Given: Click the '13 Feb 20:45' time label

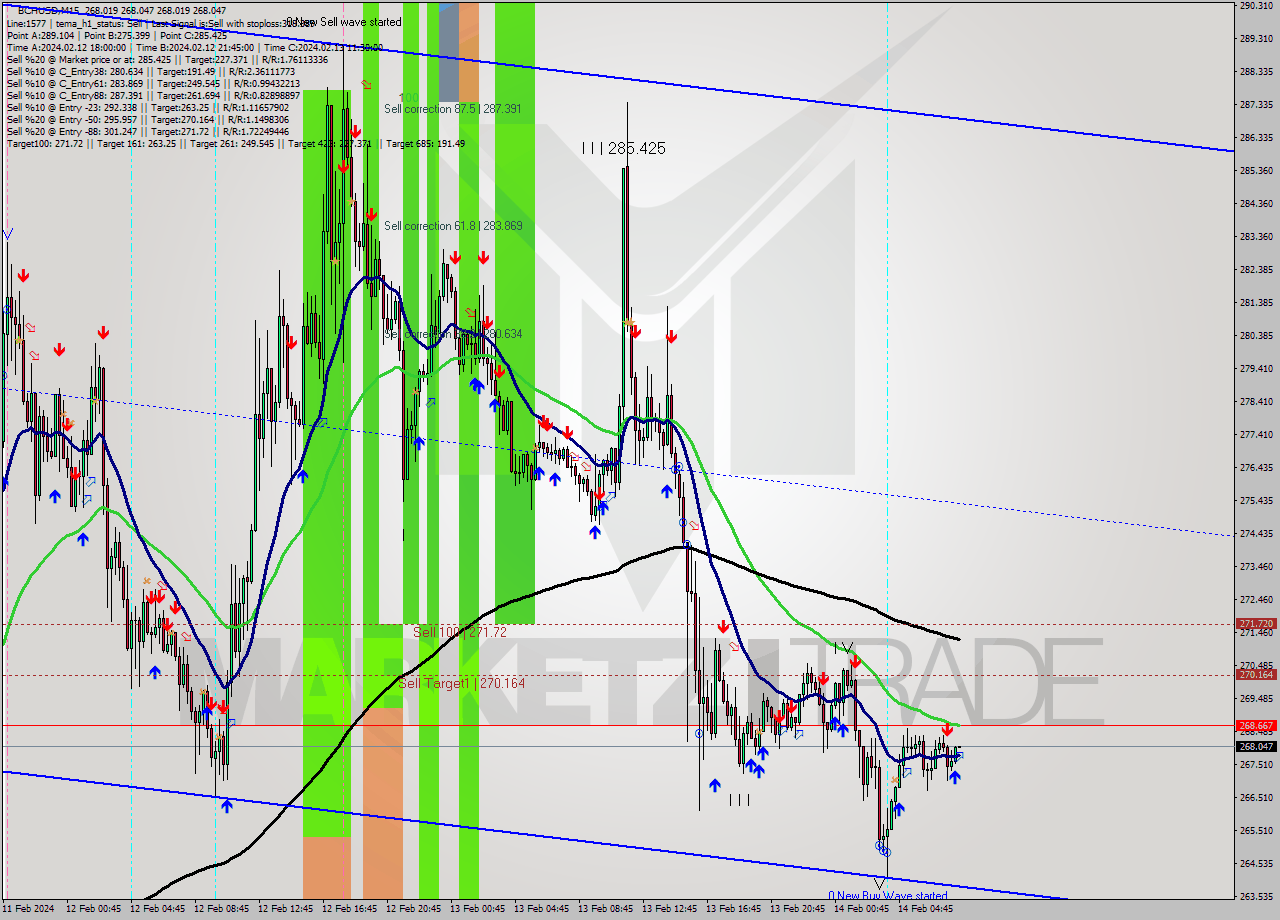Looking at the screenshot, I should pyautogui.click(x=797, y=909).
